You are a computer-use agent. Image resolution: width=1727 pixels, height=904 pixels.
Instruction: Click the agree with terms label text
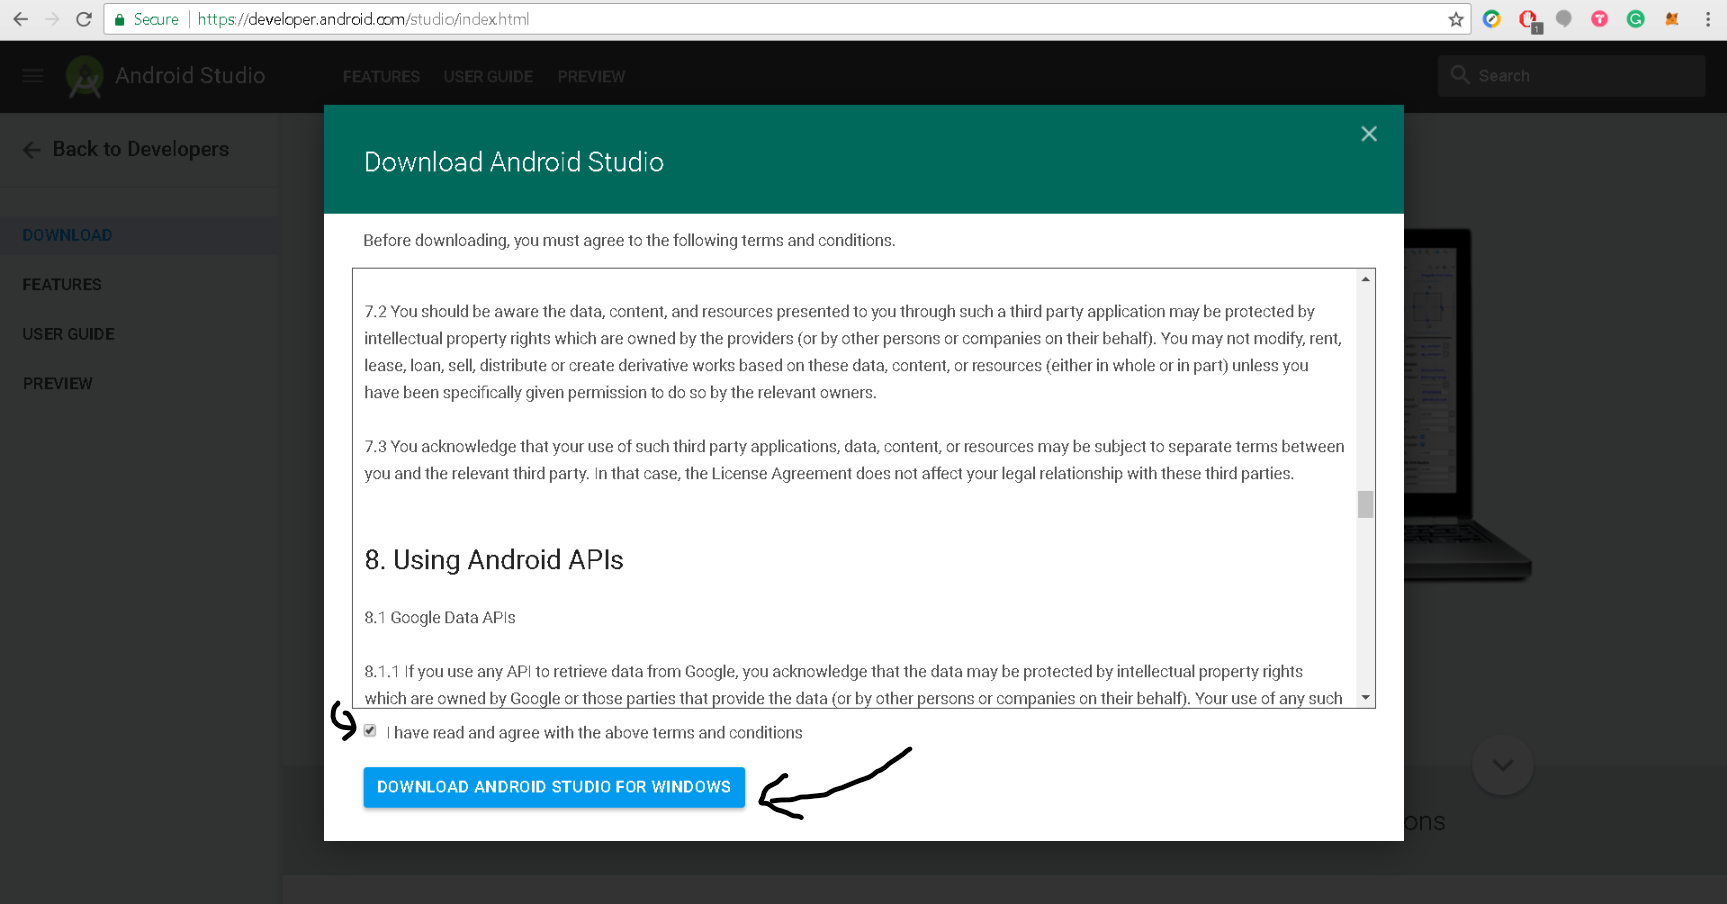pyautogui.click(x=594, y=733)
